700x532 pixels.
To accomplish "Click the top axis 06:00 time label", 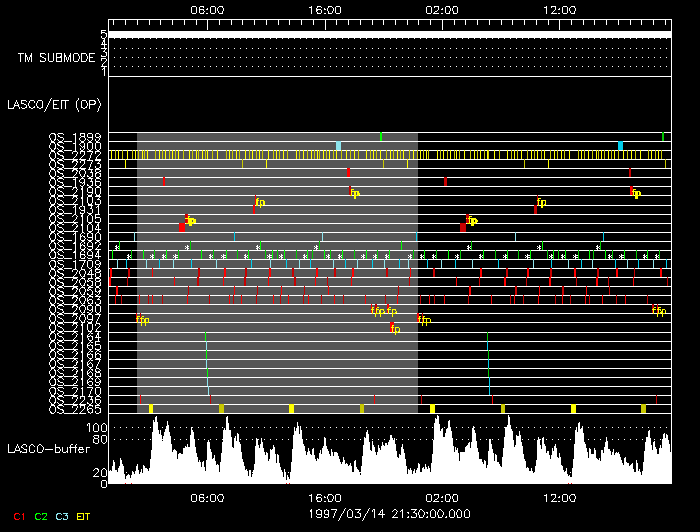I will 206,9.
